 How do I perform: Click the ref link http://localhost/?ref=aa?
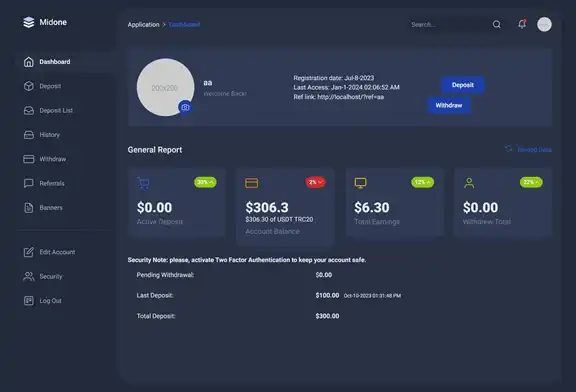[x=351, y=97]
